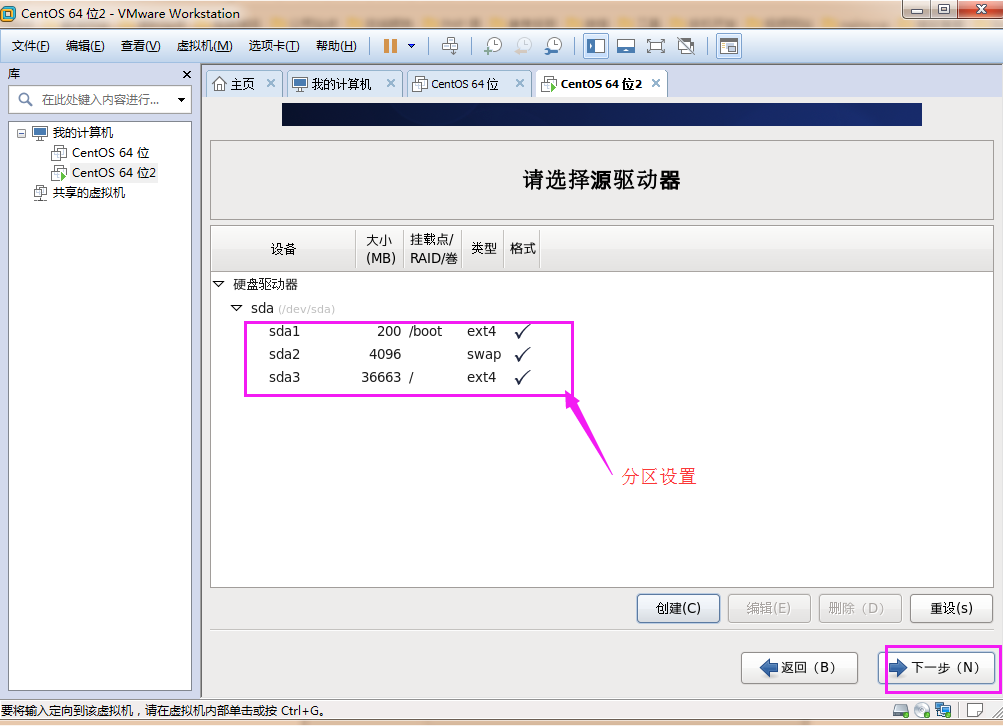Open the 虚拟机(M) menu
This screenshot has width=1003, height=726.
click(x=204, y=46)
